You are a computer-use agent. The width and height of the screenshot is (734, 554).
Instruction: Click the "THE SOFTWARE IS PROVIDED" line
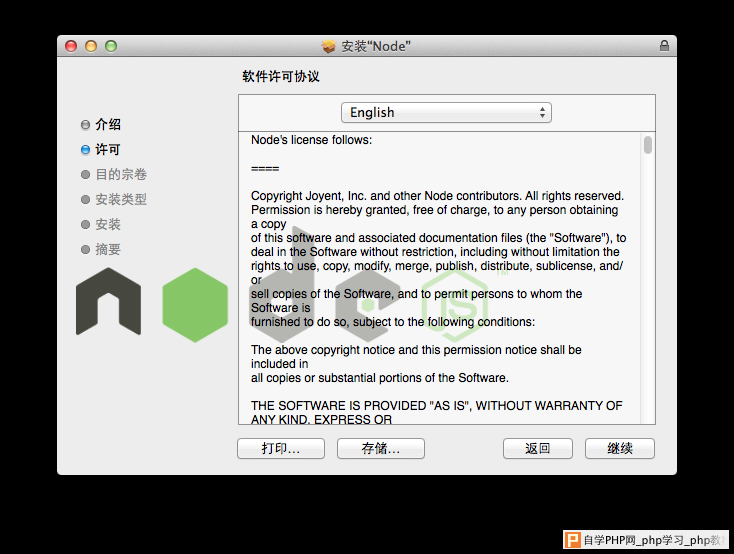(x=436, y=406)
